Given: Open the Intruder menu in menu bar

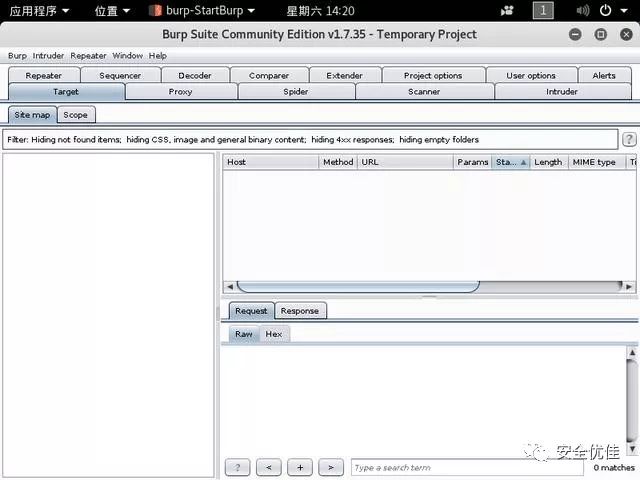Looking at the screenshot, I should 48,56.
